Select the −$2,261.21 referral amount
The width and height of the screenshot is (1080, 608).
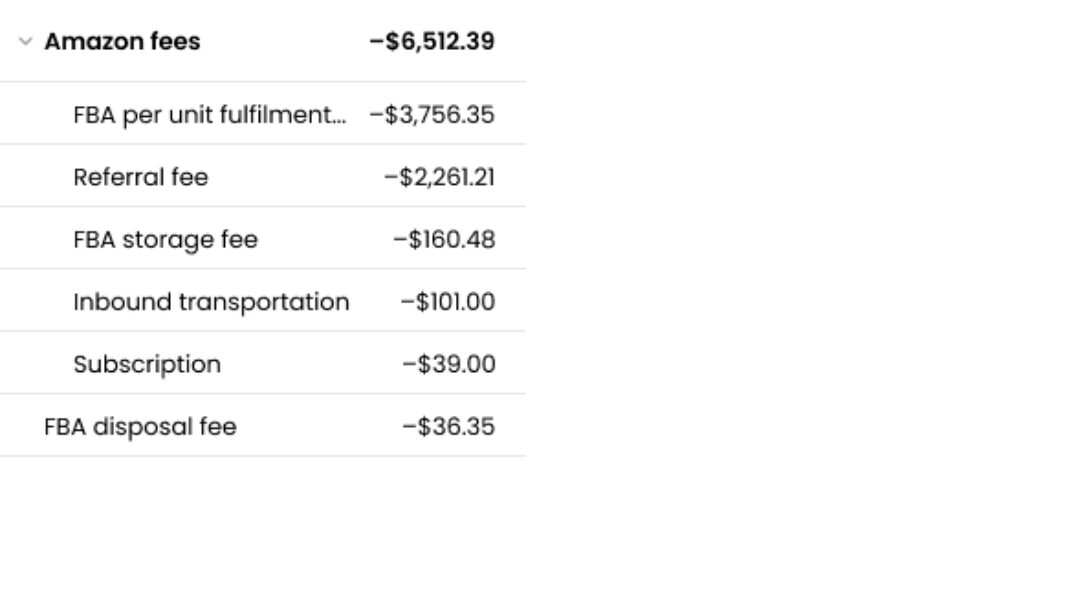click(439, 177)
